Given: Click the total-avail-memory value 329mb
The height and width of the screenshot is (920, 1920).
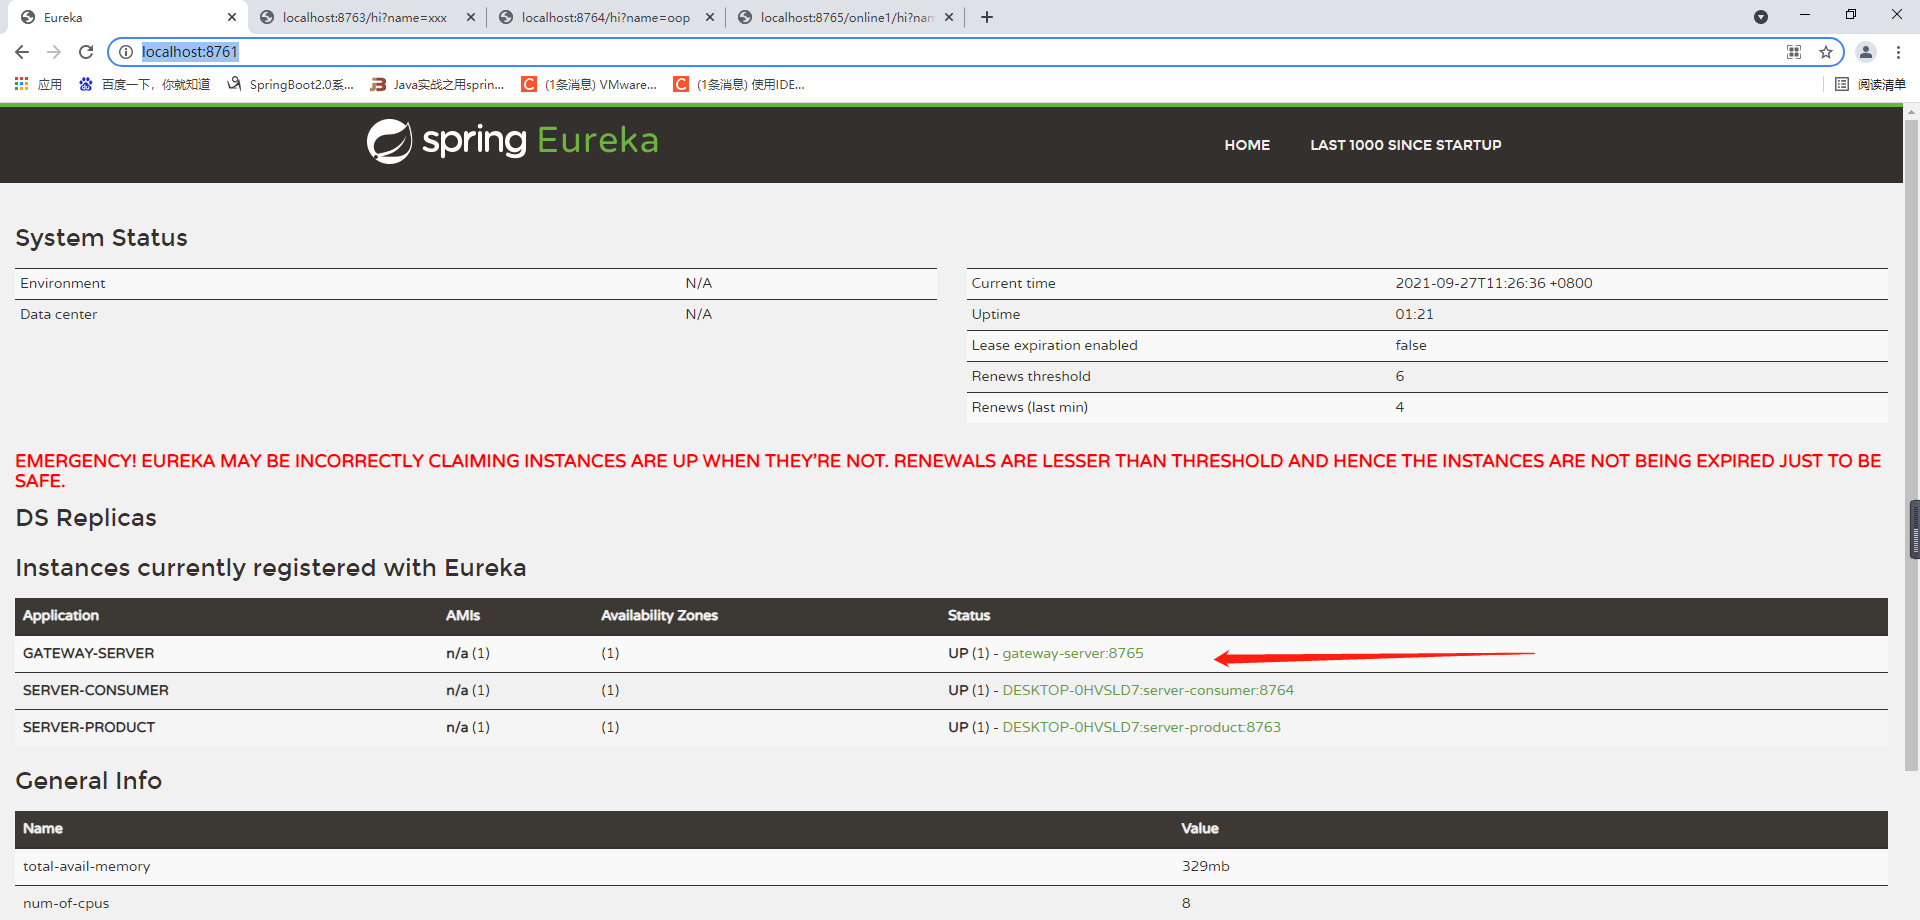Looking at the screenshot, I should tap(1205, 866).
